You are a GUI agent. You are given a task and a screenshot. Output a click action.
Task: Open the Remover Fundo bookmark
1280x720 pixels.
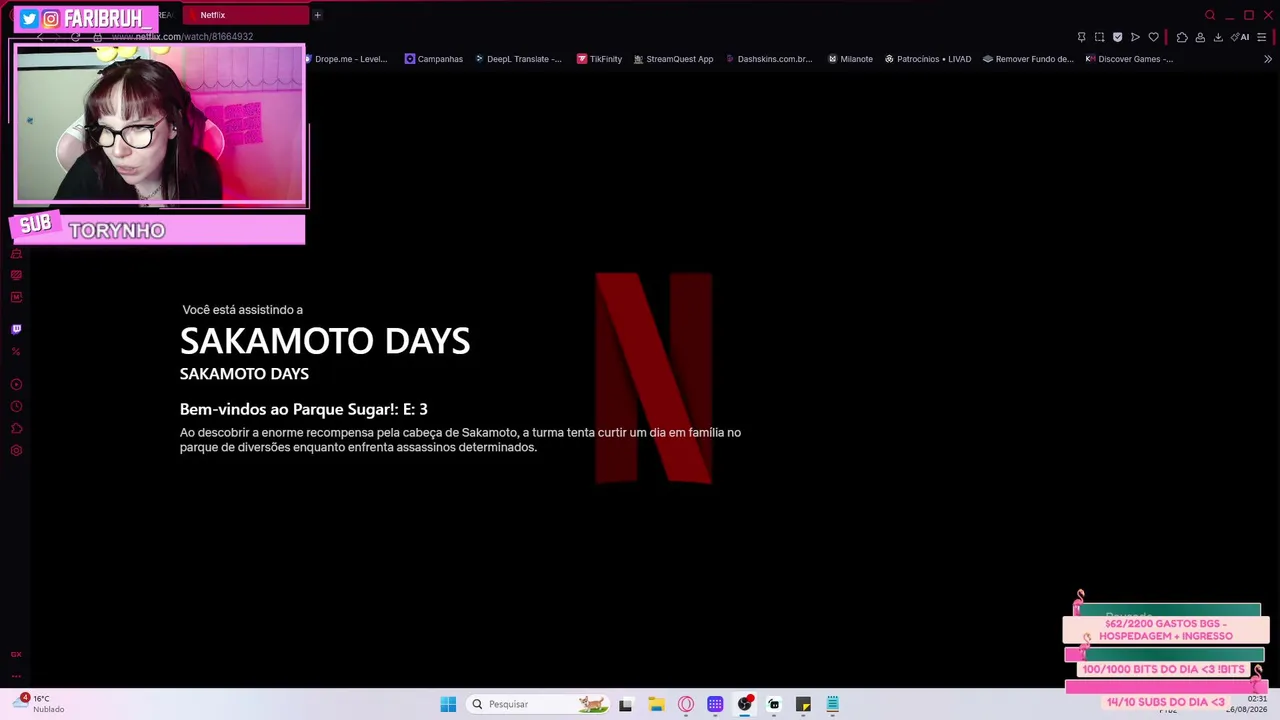(1028, 59)
